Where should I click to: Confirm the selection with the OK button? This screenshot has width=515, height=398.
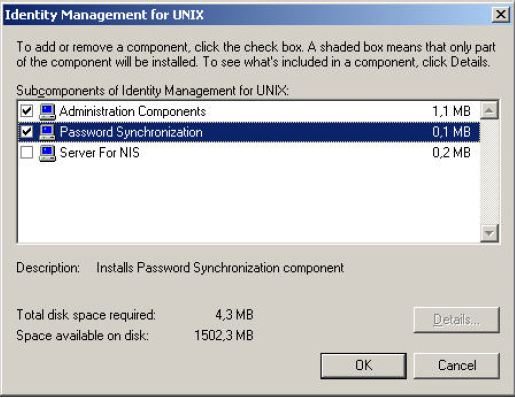point(363,366)
